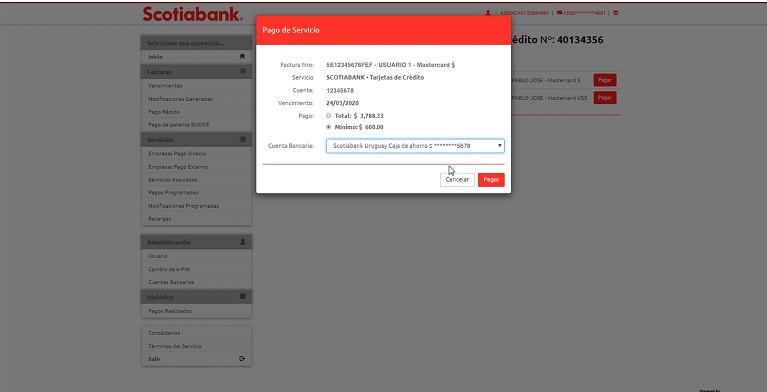This screenshot has width=767, height=392.
Task: Open the Cuenta Bancaria dropdown
Action: (x=415, y=146)
